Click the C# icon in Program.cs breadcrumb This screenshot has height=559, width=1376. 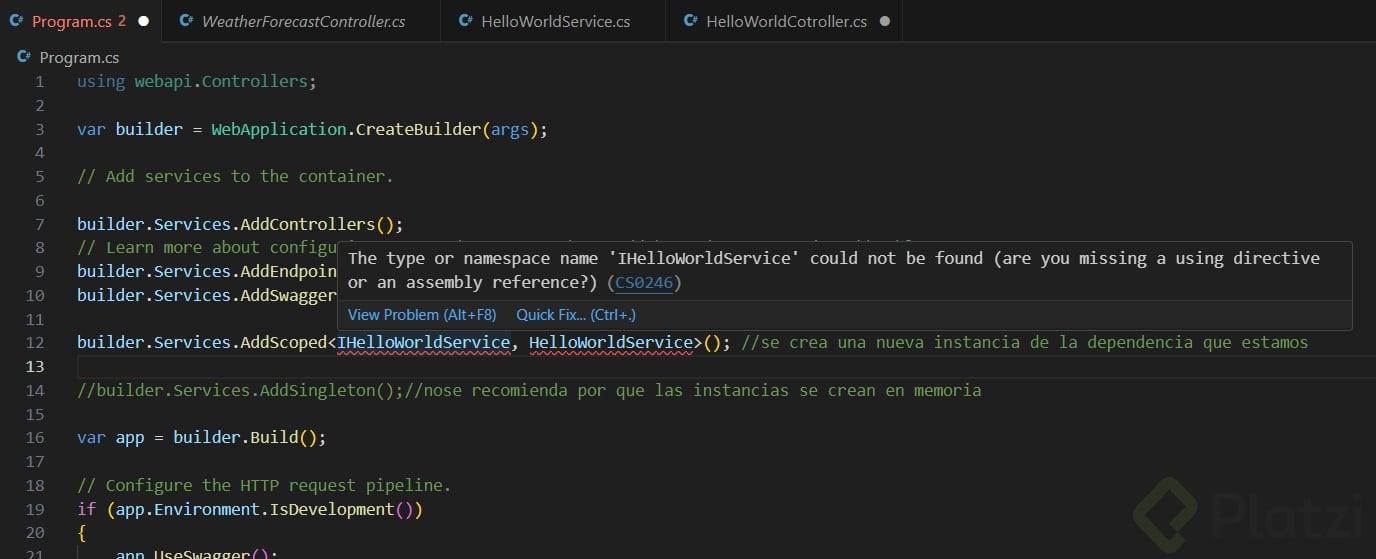25,58
